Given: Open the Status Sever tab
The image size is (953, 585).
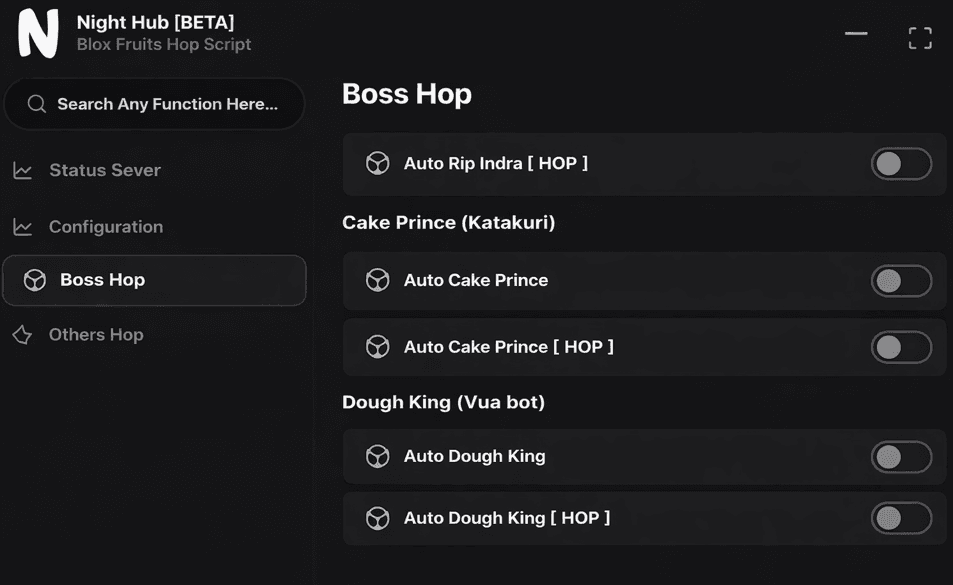Looking at the screenshot, I should [x=105, y=171].
